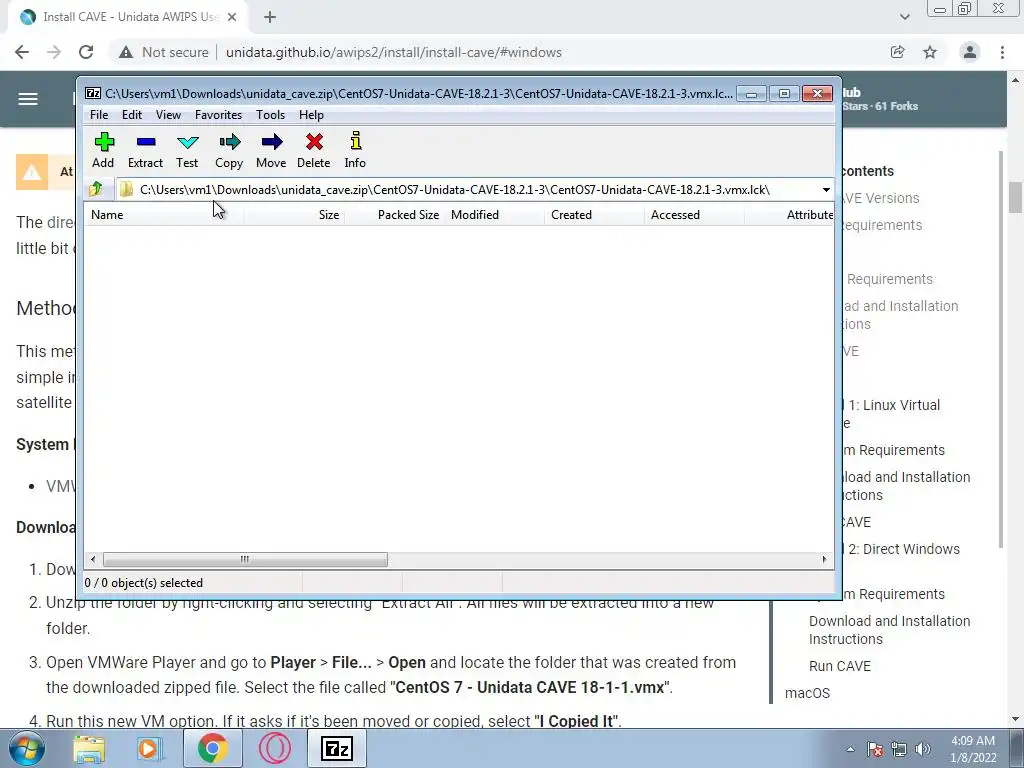Screen dimensions: 1024x768
Task: Open the Edit menu in 7-Zip
Action: [x=132, y=115]
